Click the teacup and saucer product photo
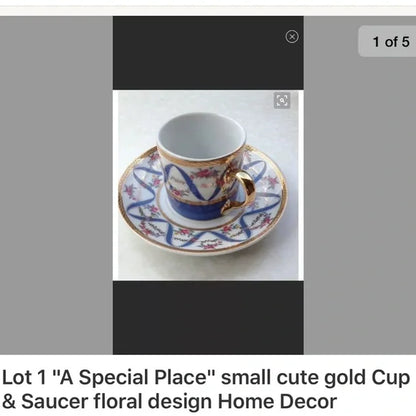The image size is (416, 416). [x=208, y=185]
